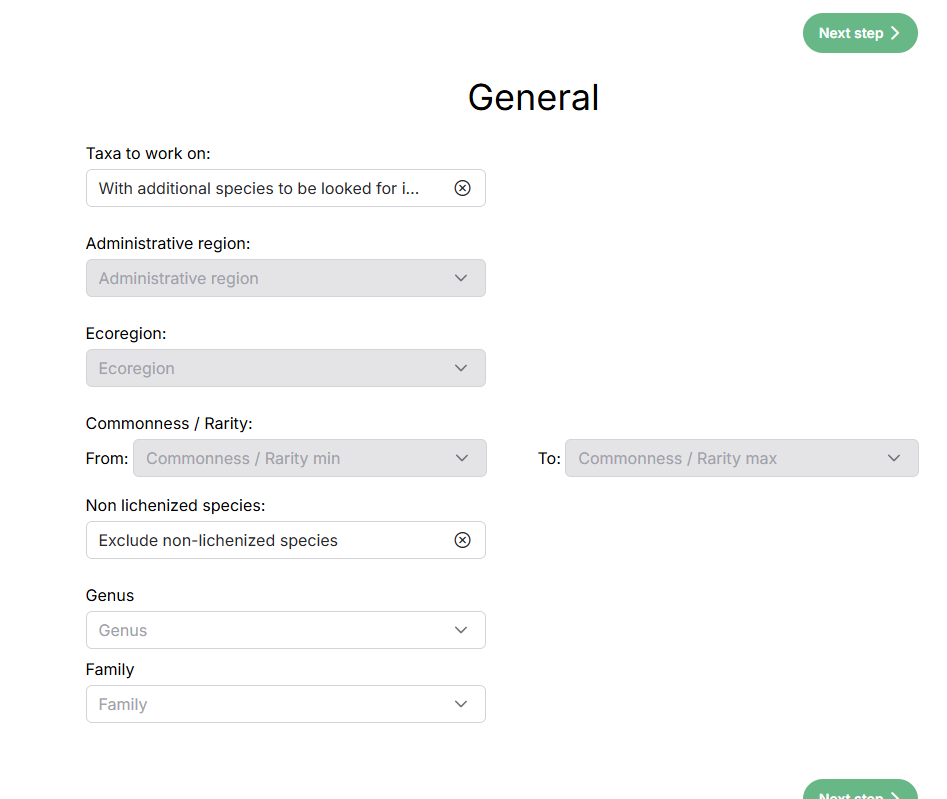Clear the Taxa to work on selection
This screenshot has height=799, width=947.
[x=462, y=188]
